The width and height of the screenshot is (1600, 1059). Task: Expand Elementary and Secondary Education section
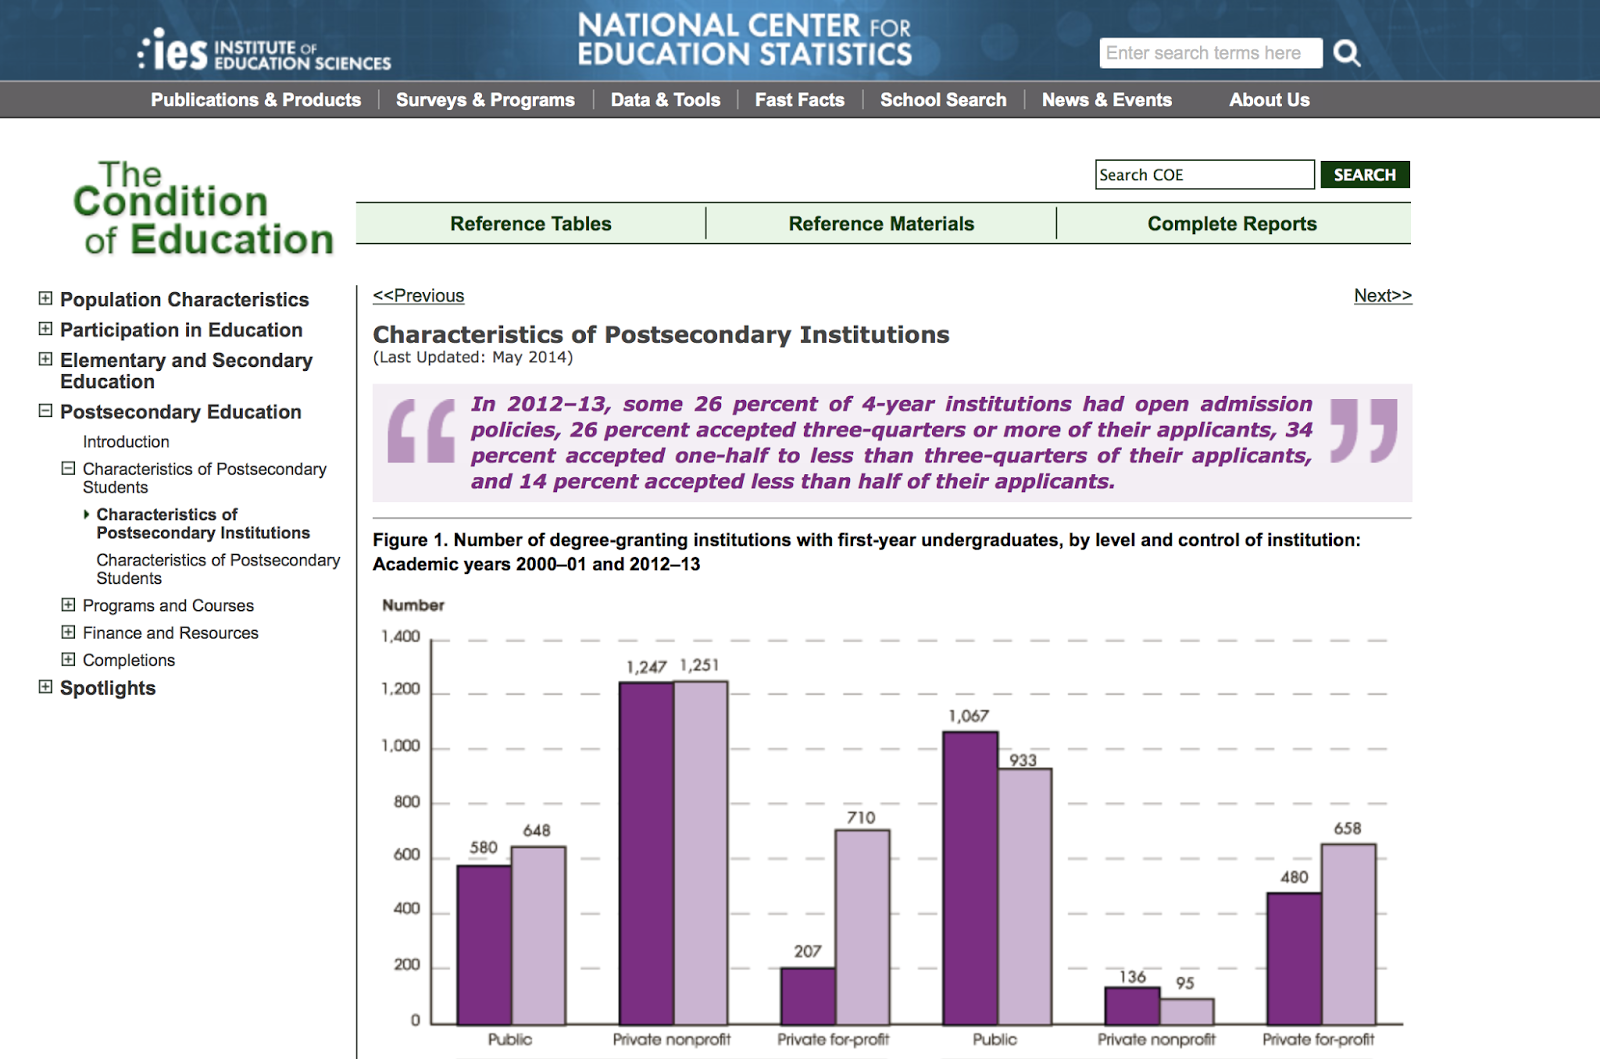[45, 358]
